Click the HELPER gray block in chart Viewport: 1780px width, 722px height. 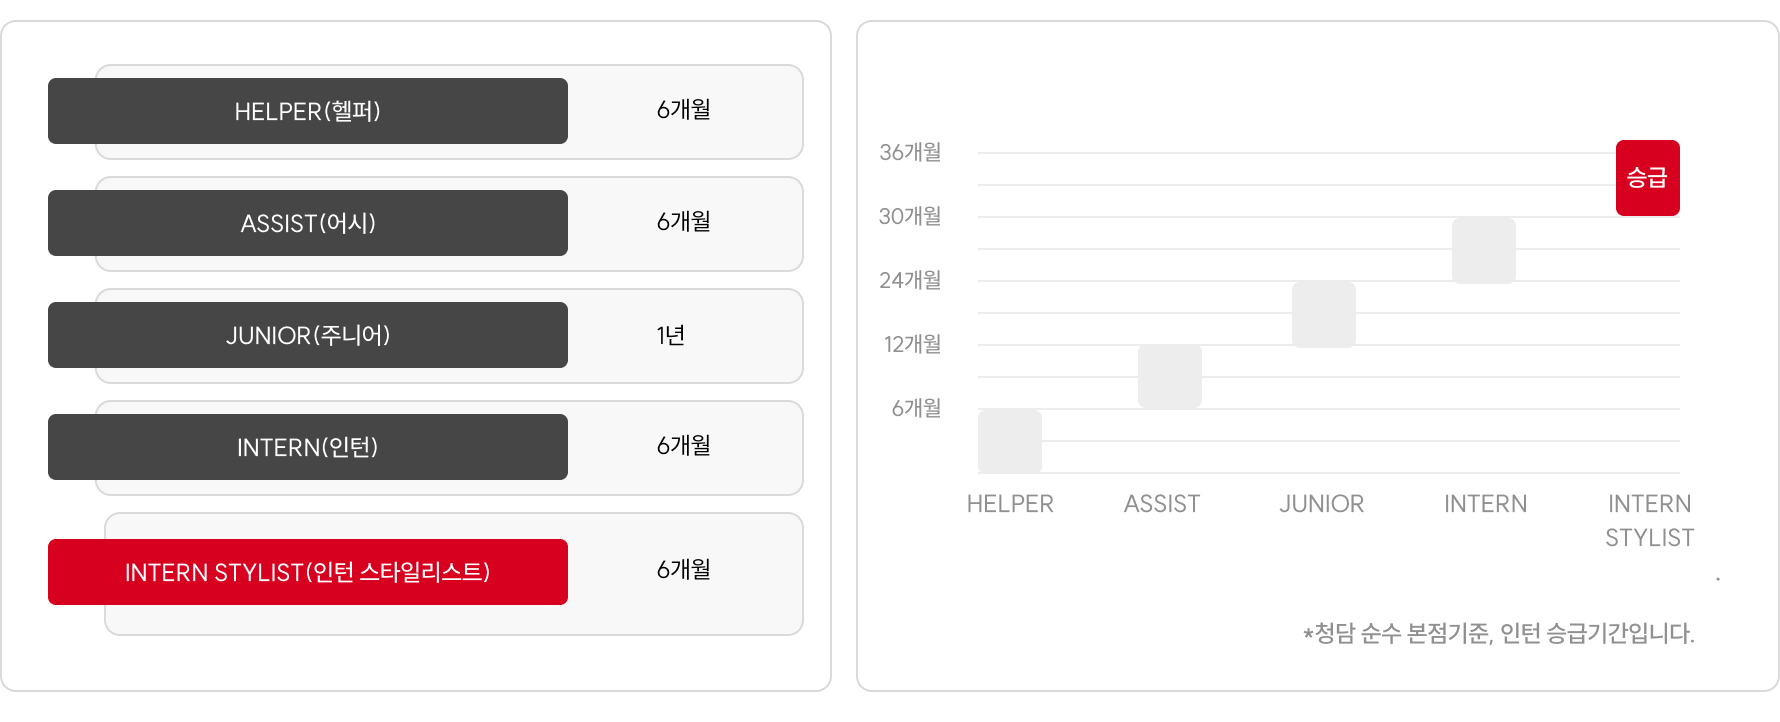pyautogui.click(x=1010, y=441)
